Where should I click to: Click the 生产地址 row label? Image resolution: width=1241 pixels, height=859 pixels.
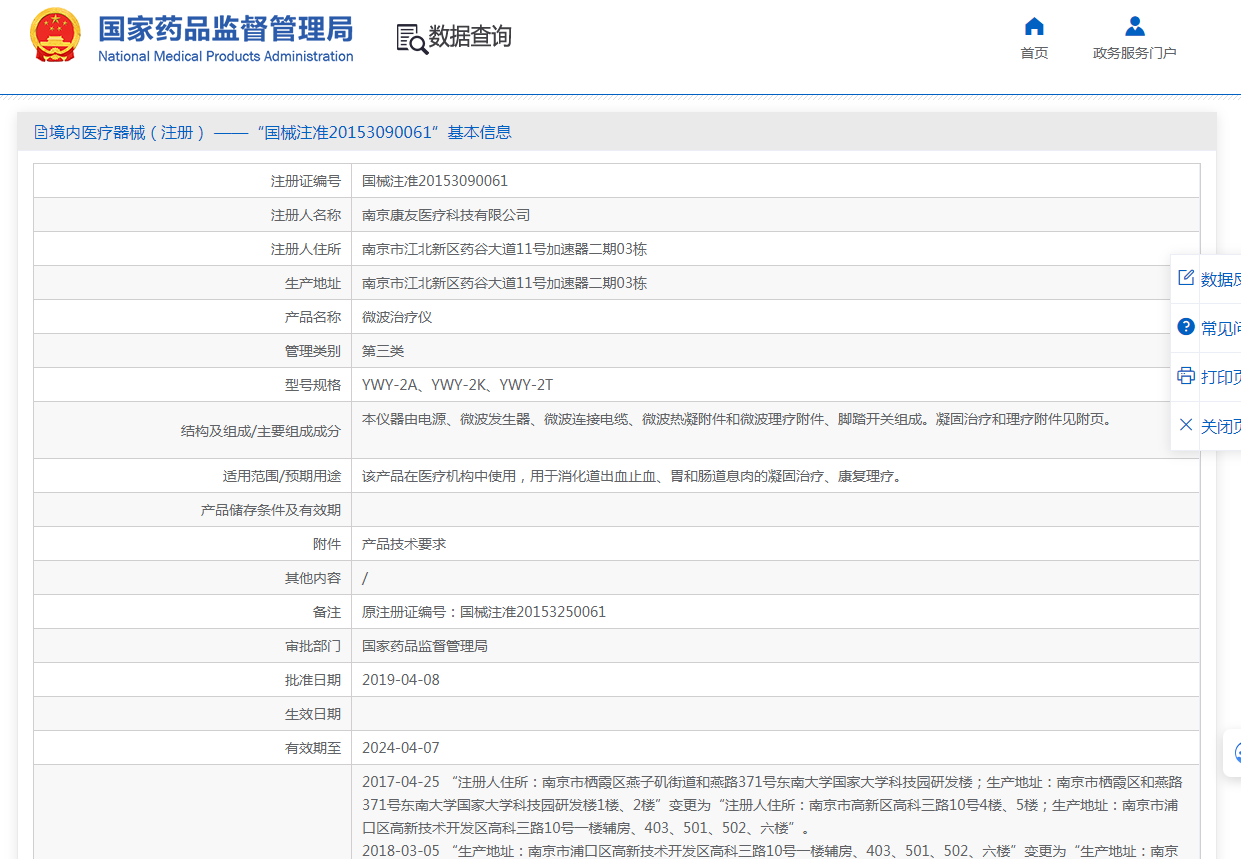[x=313, y=283]
